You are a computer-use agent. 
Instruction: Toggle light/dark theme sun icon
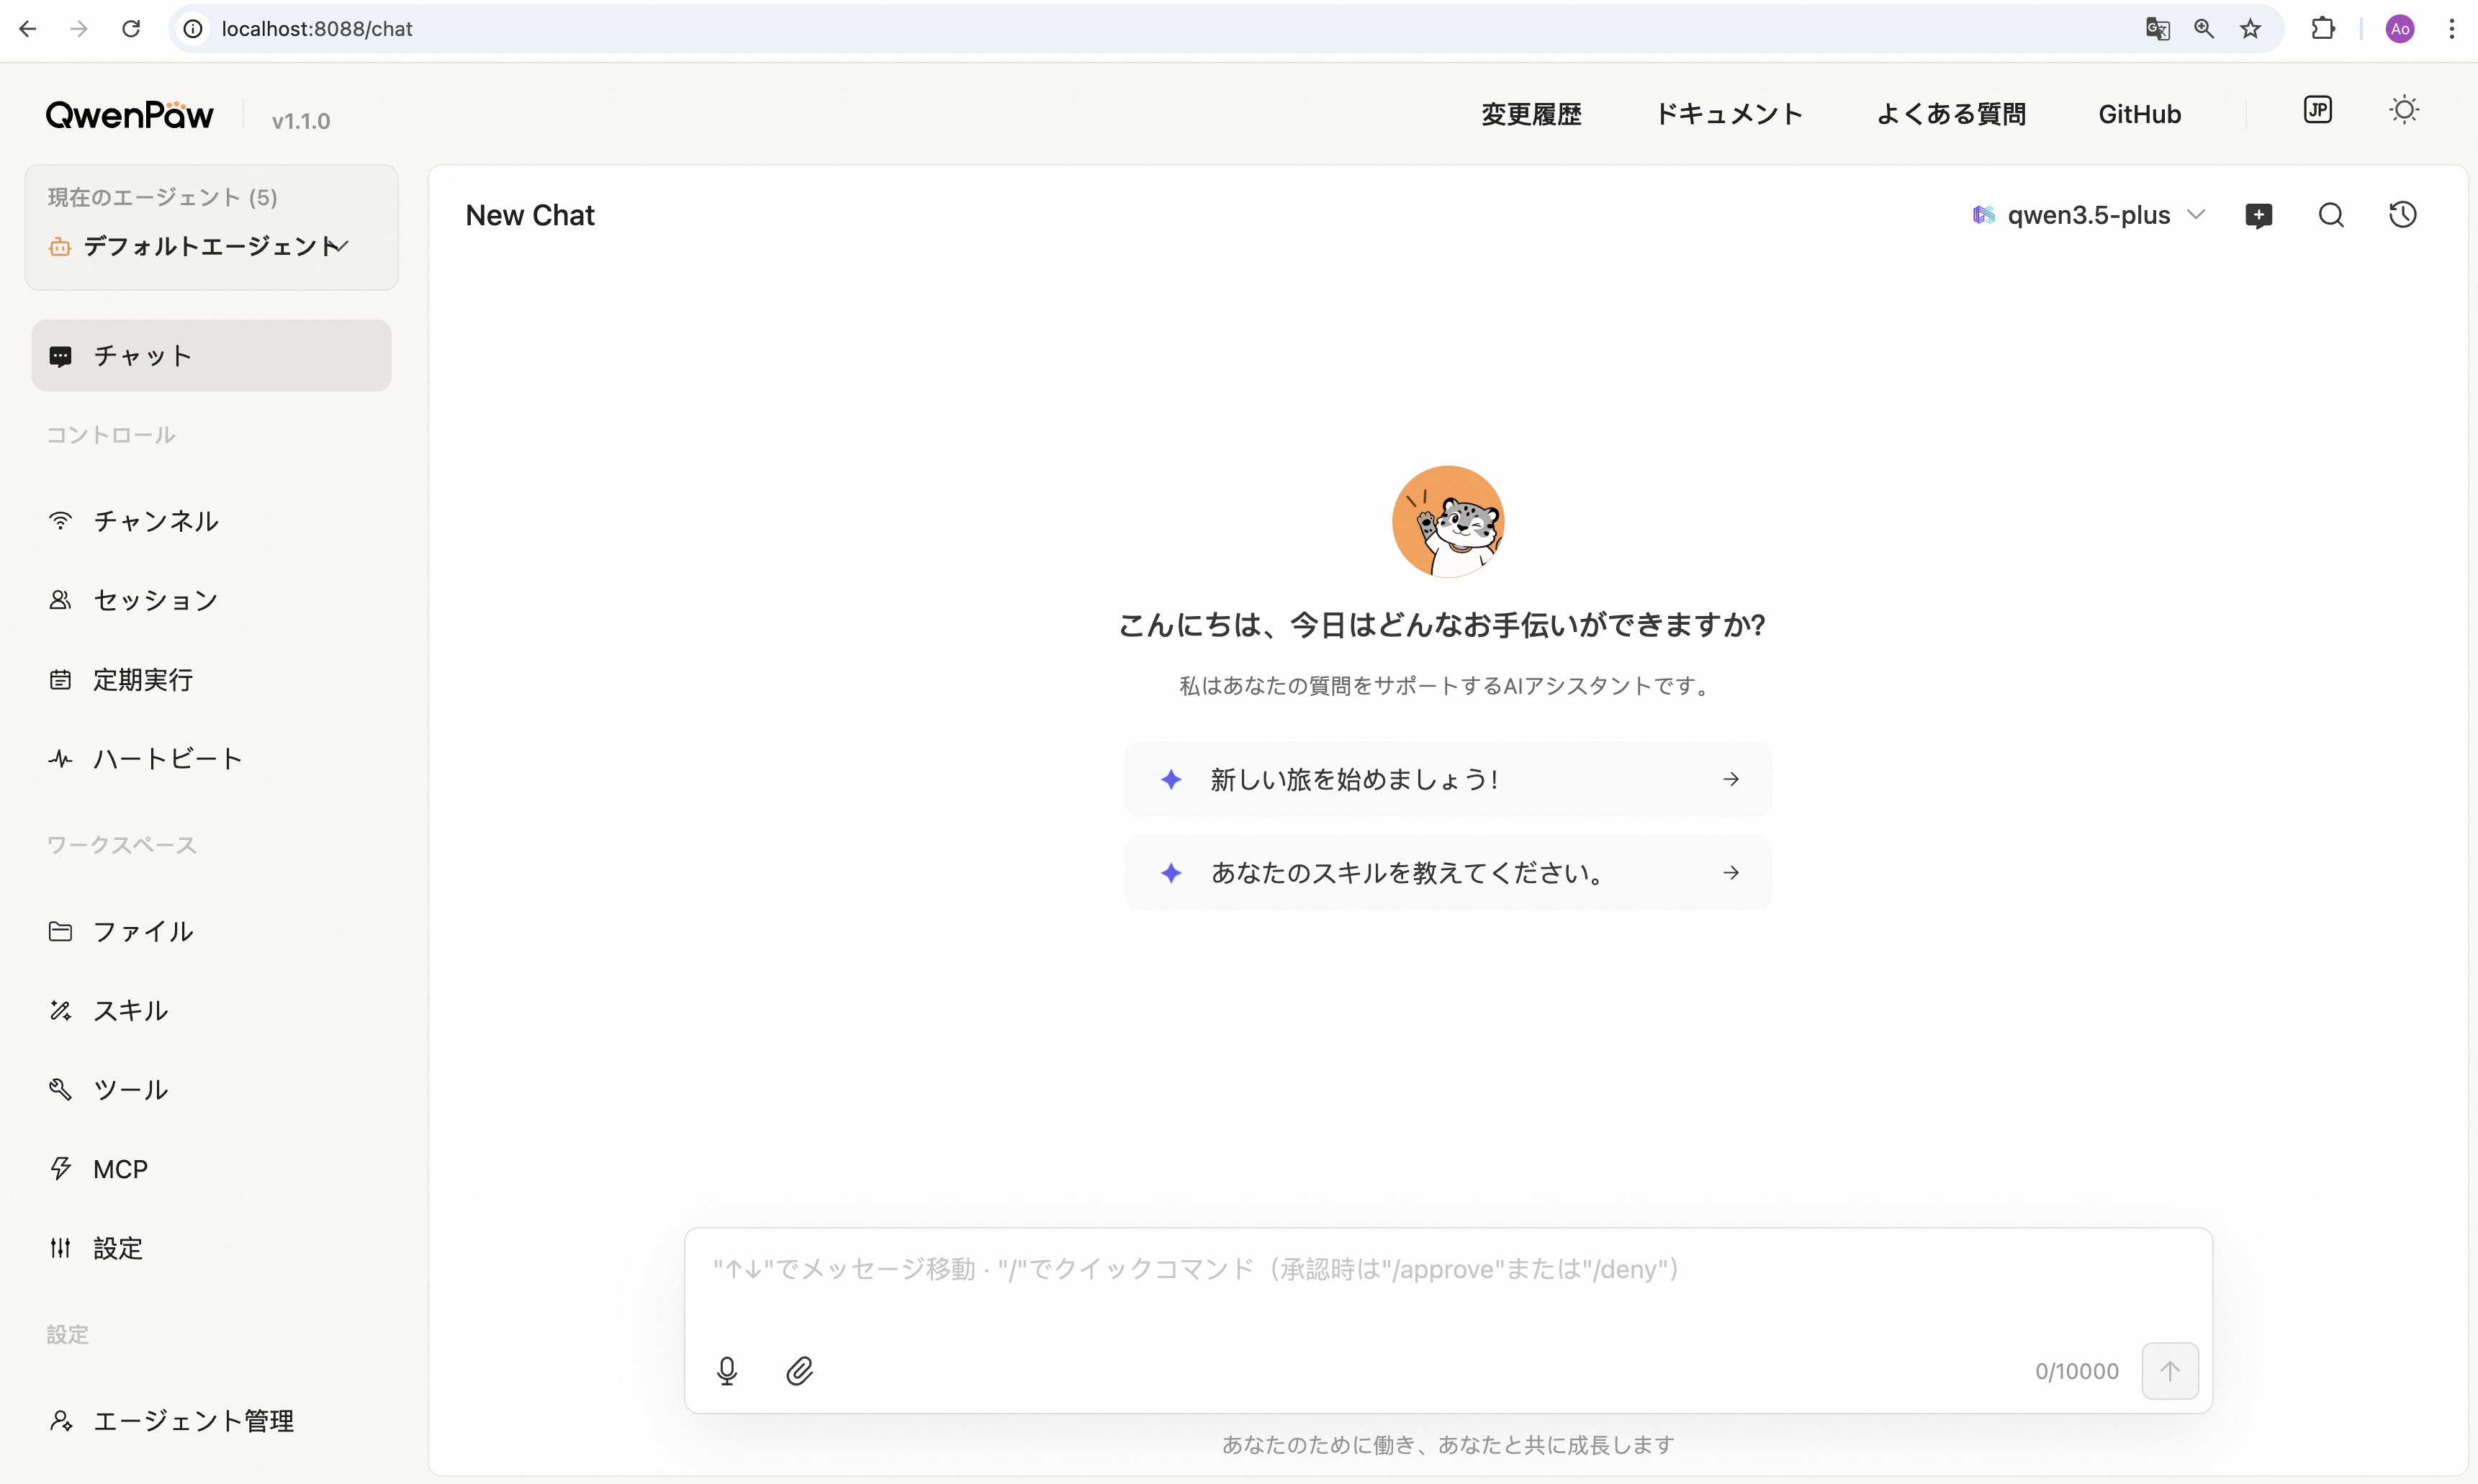[2404, 110]
